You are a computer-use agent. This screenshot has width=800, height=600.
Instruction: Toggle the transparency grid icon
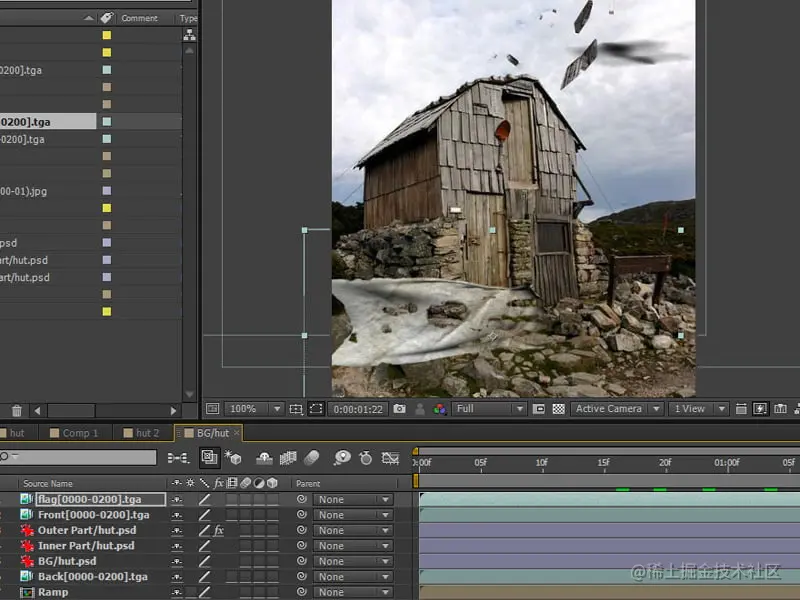(558, 409)
